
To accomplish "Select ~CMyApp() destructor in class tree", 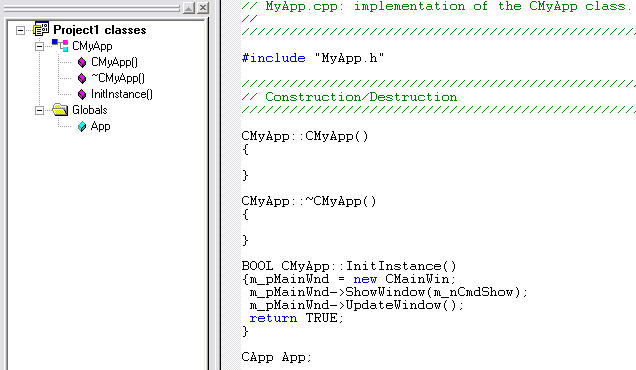I will (118, 78).
